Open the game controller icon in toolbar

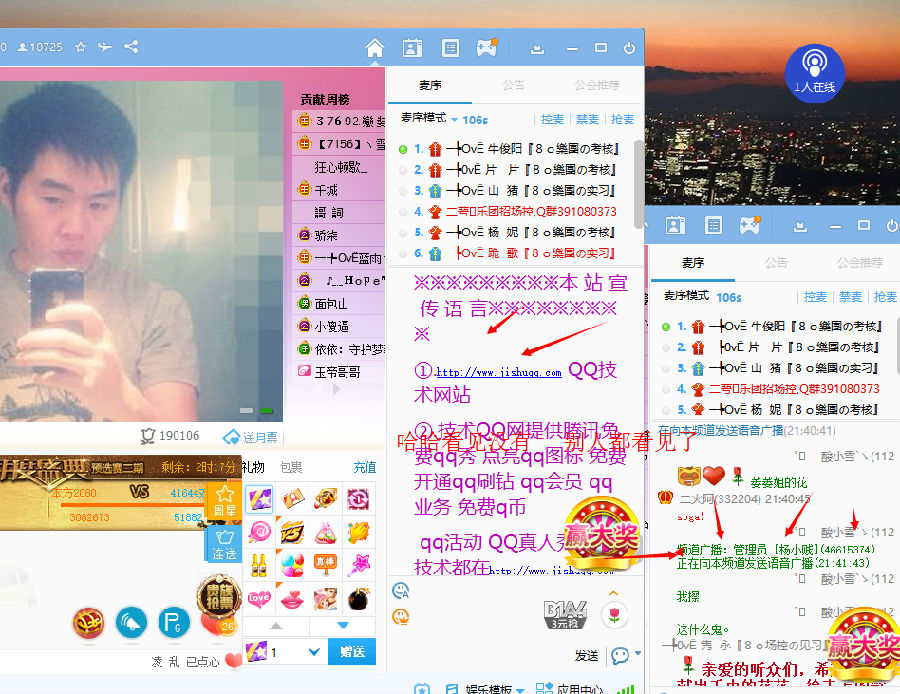(x=486, y=48)
